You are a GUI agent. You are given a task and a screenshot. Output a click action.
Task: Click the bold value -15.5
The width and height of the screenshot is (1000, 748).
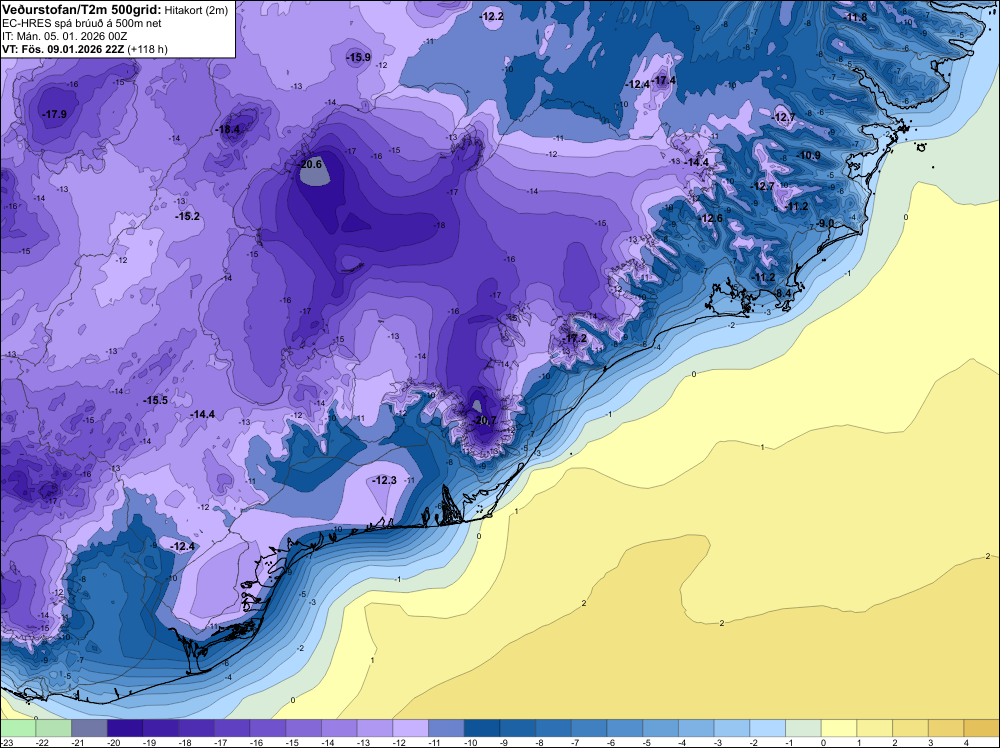(x=156, y=400)
